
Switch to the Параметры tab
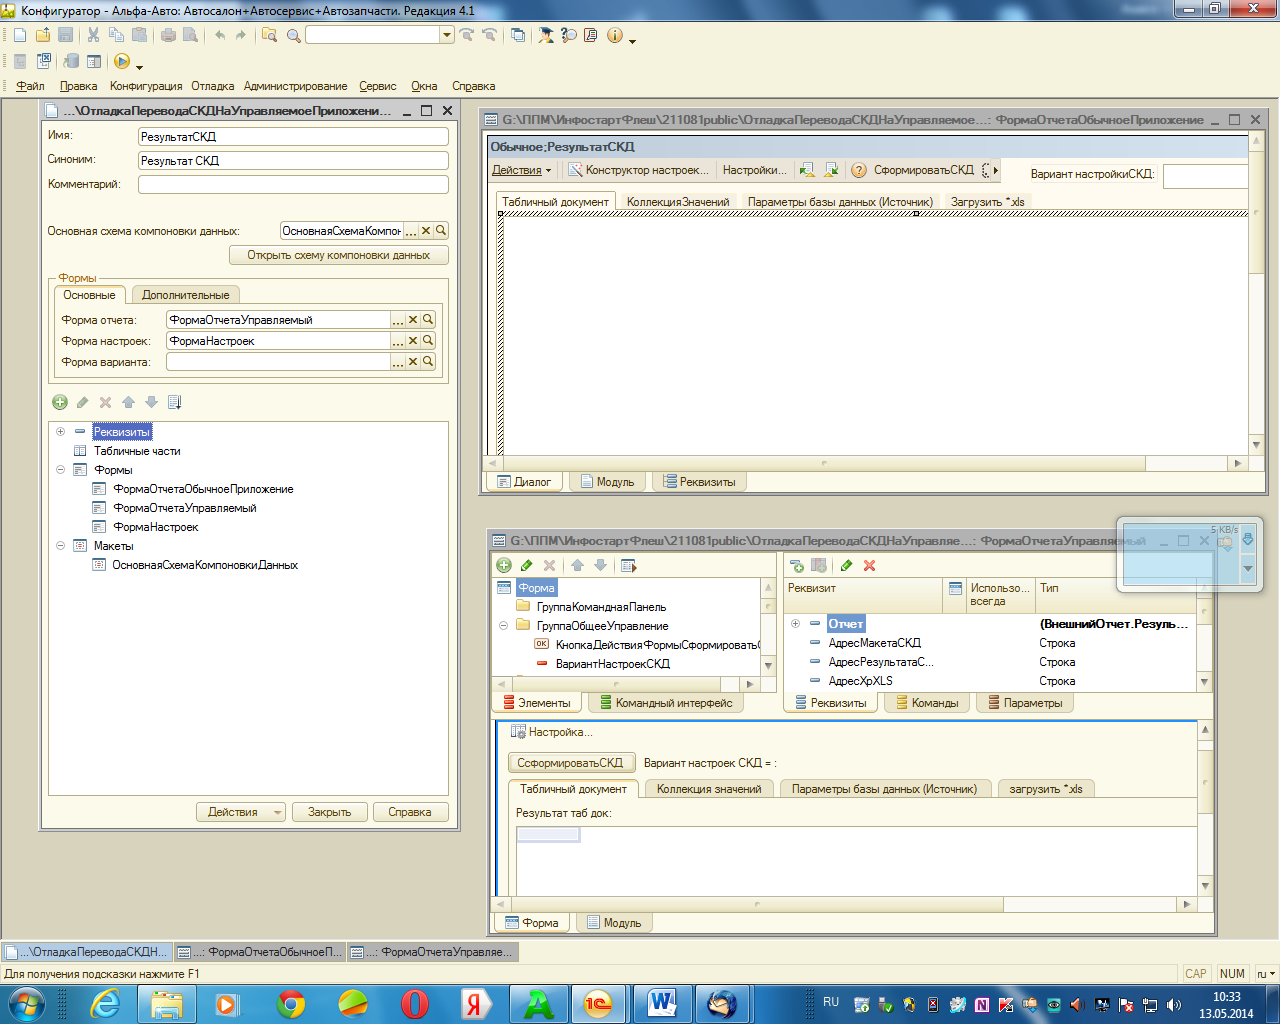pos(1025,703)
